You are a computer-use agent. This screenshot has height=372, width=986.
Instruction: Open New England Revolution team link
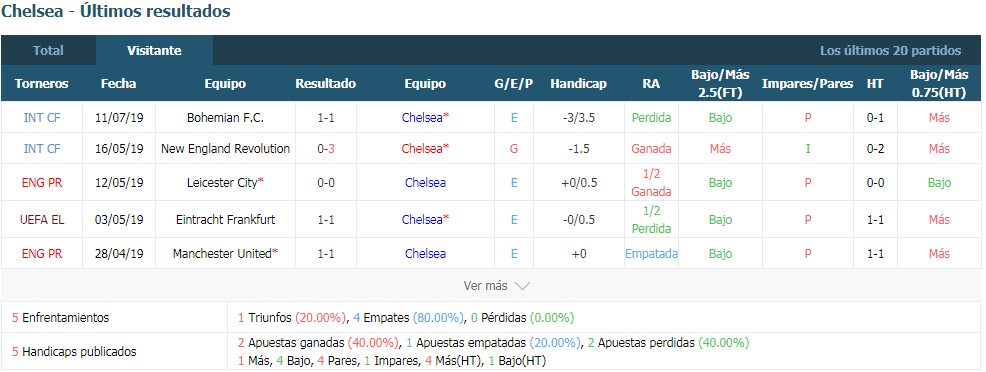pos(225,149)
